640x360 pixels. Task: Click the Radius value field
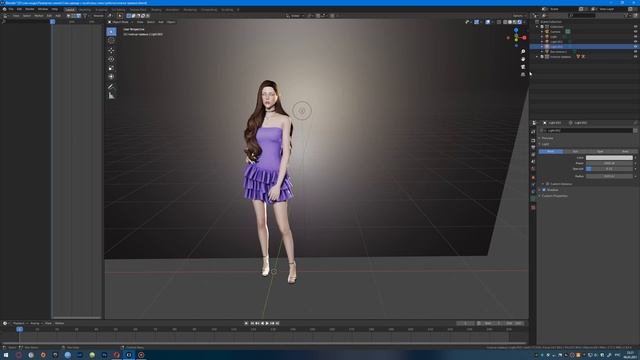609,176
